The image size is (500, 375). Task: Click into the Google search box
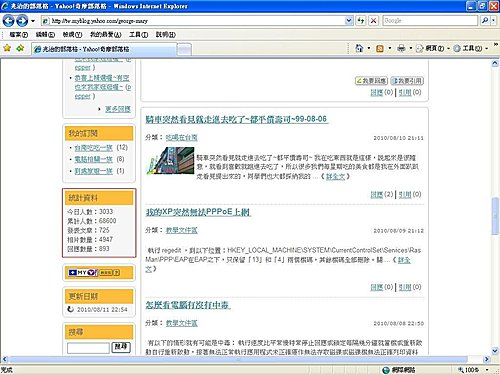(430, 21)
